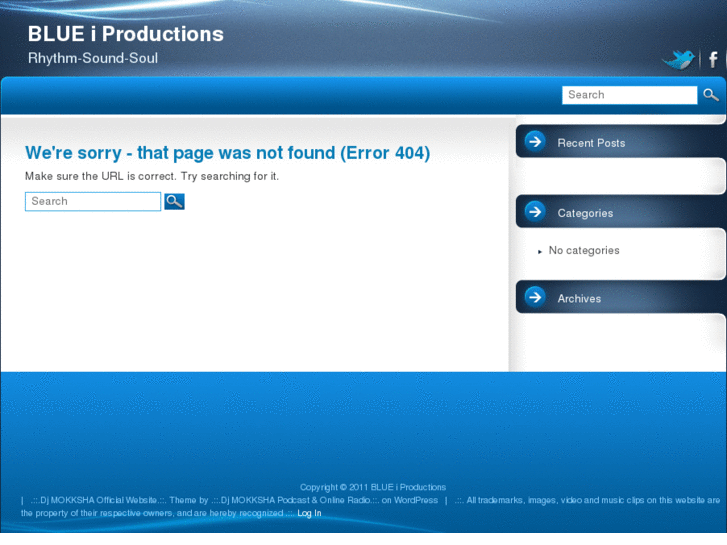Open the Facebook icon link
This screenshot has height=545, width=727.
pos(713,59)
